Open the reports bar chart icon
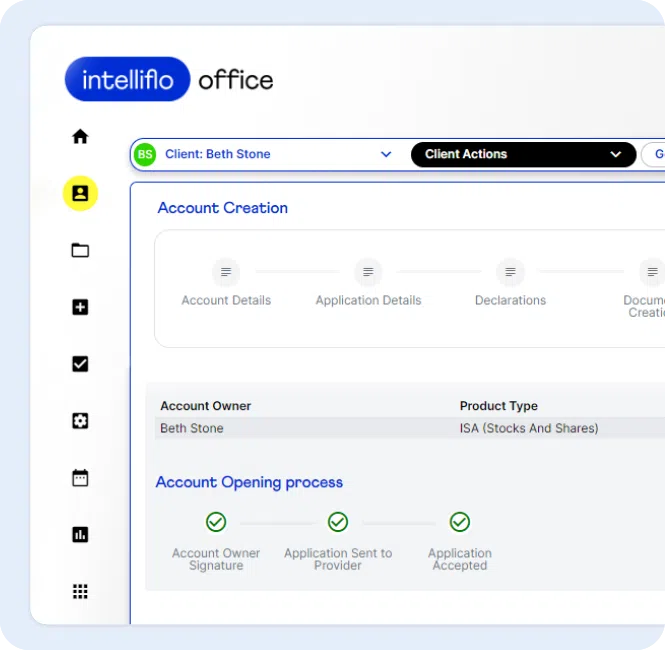The height and width of the screenshot is (650, 665). point(80,535)
